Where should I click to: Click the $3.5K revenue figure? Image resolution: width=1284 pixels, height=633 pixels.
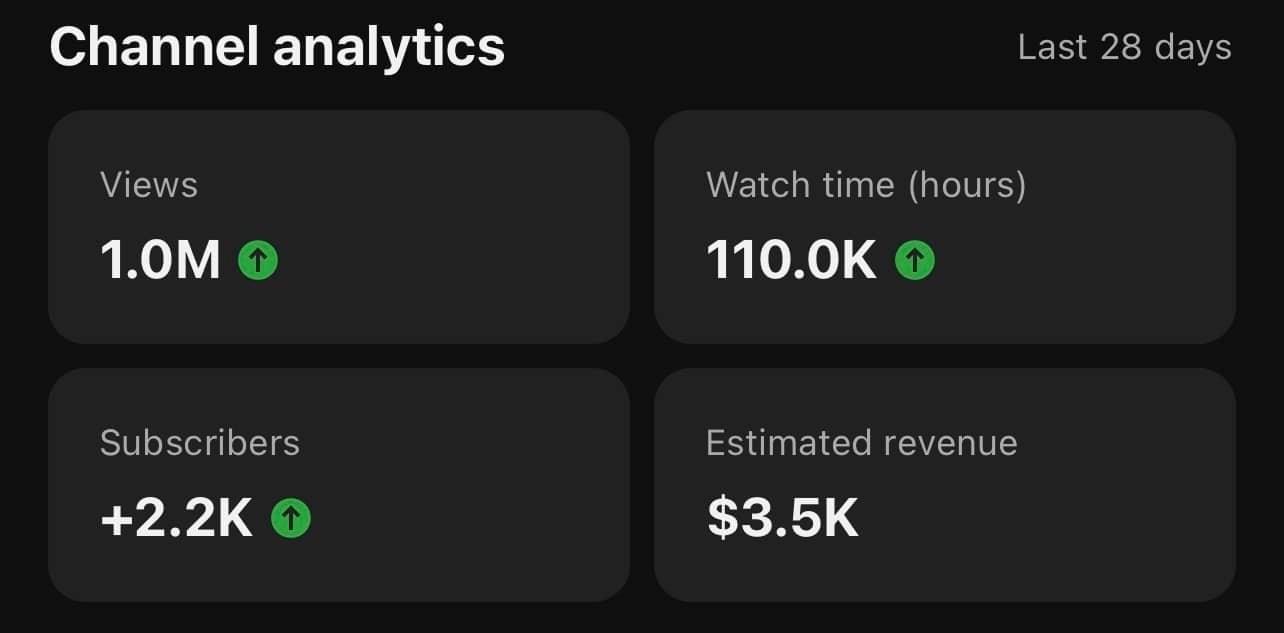(783, 518)
